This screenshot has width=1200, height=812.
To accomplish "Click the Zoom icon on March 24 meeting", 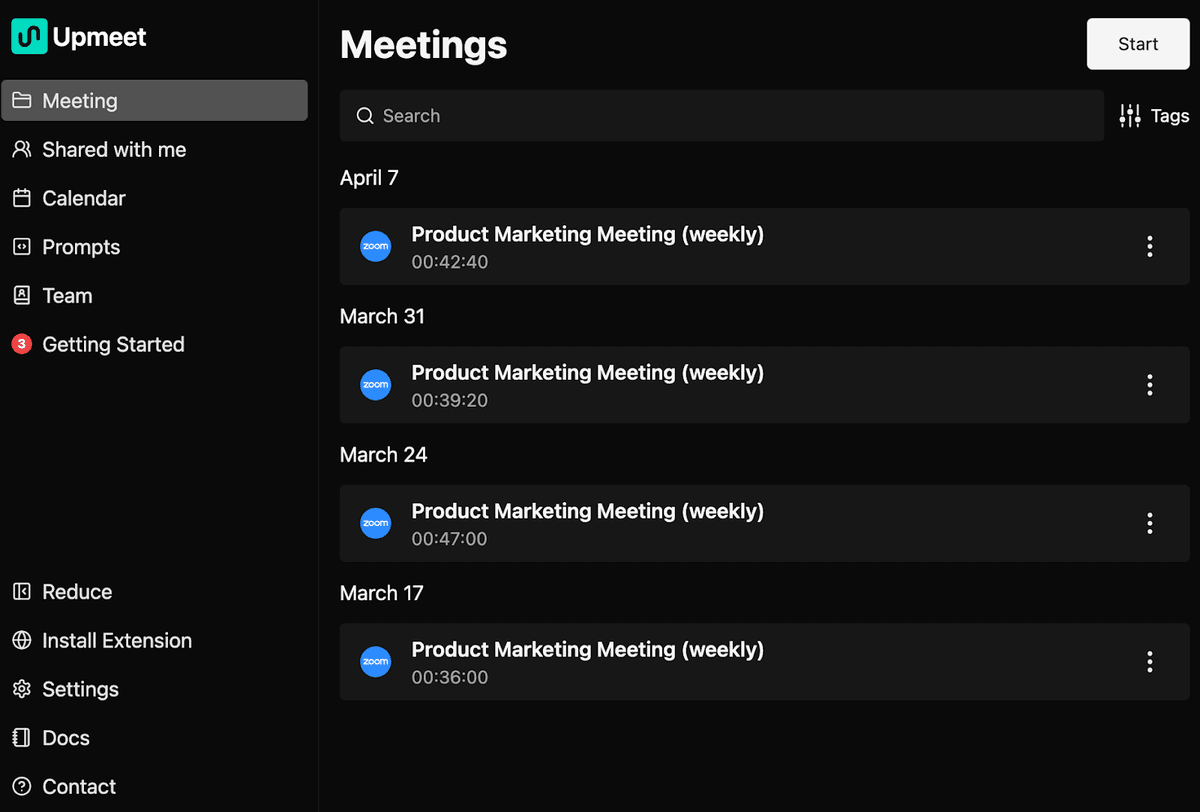I will tap(376, 523).
